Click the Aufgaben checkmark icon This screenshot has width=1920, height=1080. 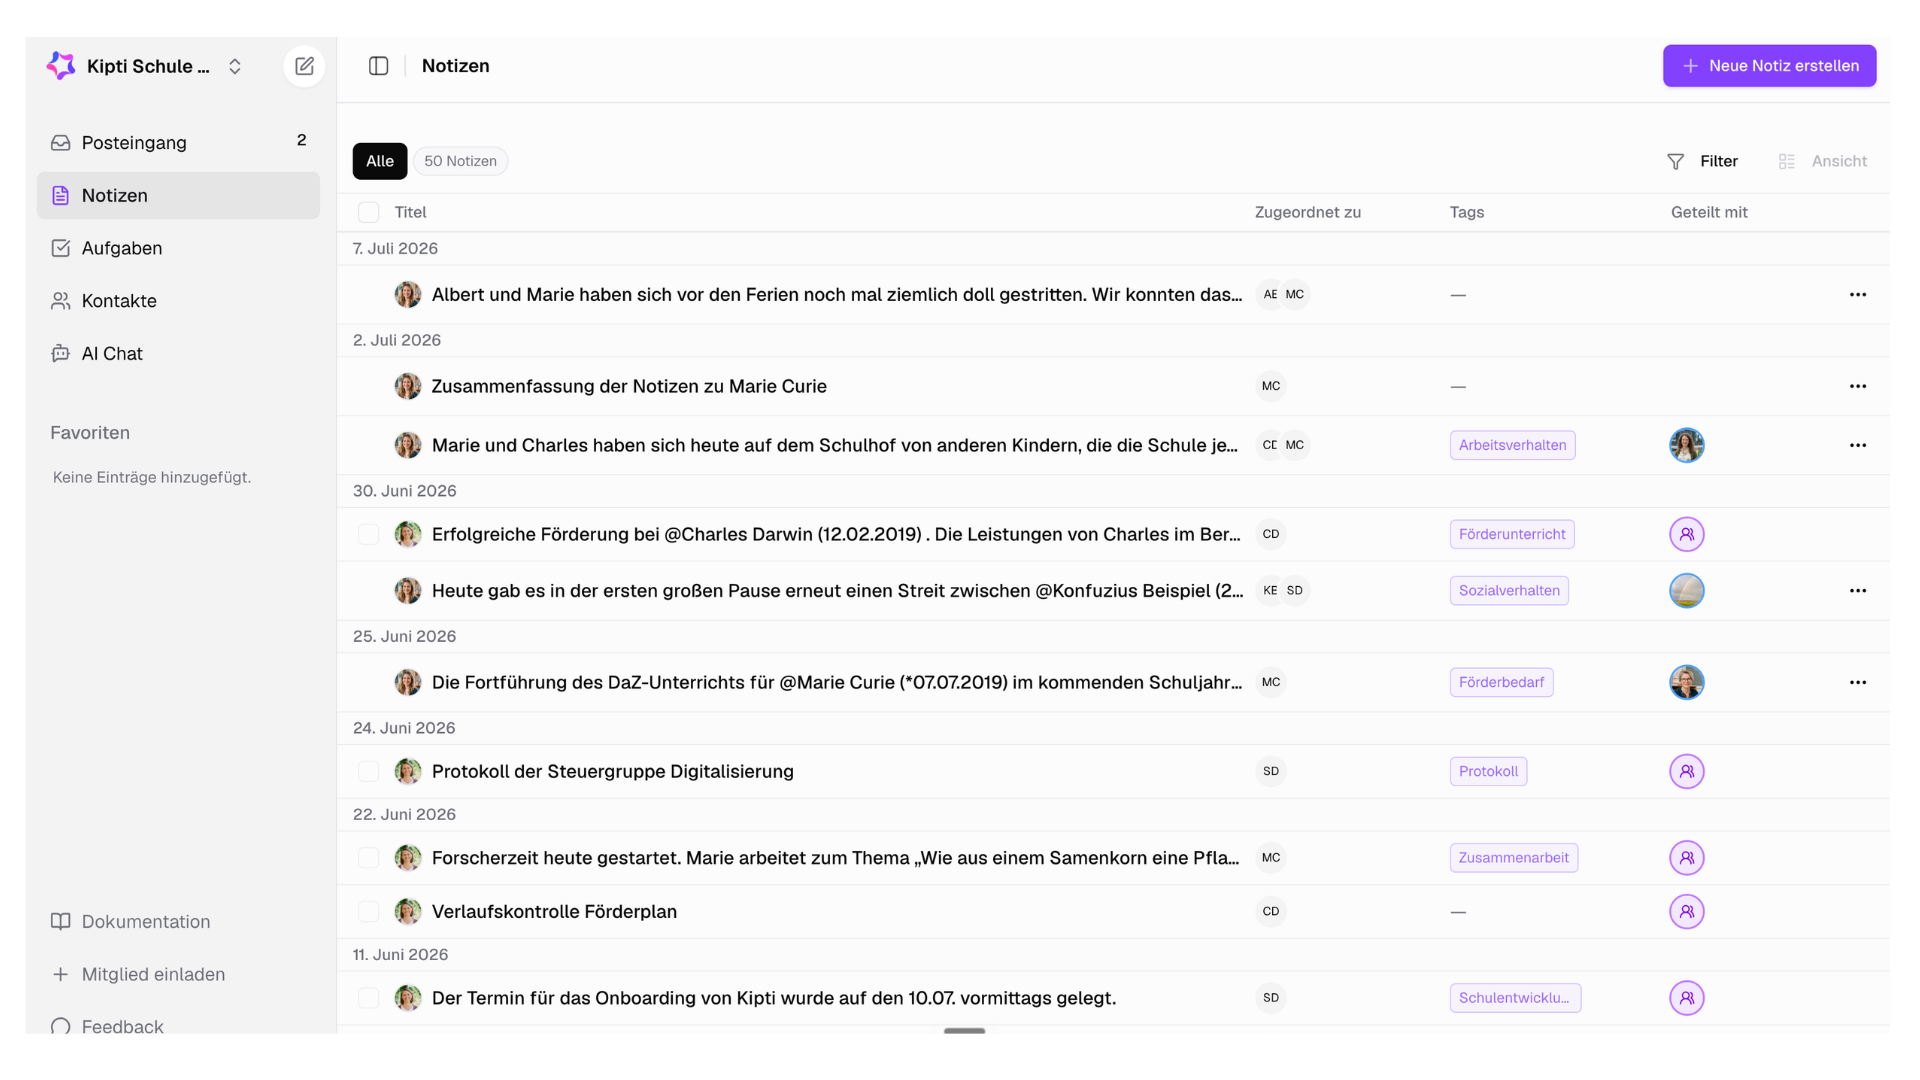[61, 248]
